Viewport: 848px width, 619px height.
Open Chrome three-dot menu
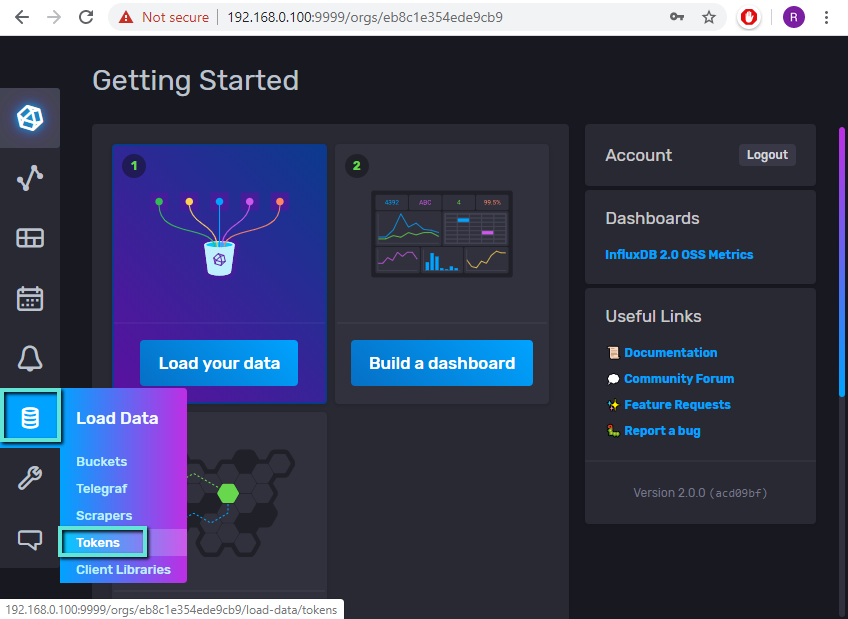coord(826,17)
